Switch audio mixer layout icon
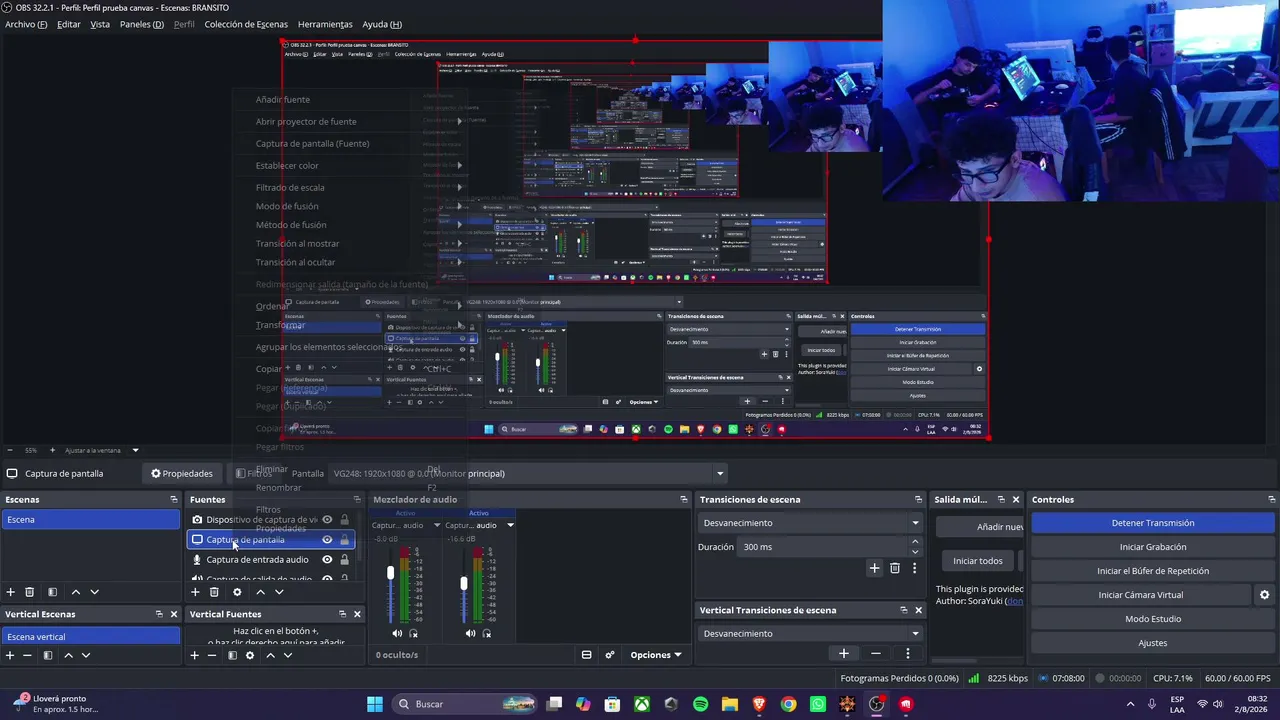1280x720 pixels. (586, 655)
